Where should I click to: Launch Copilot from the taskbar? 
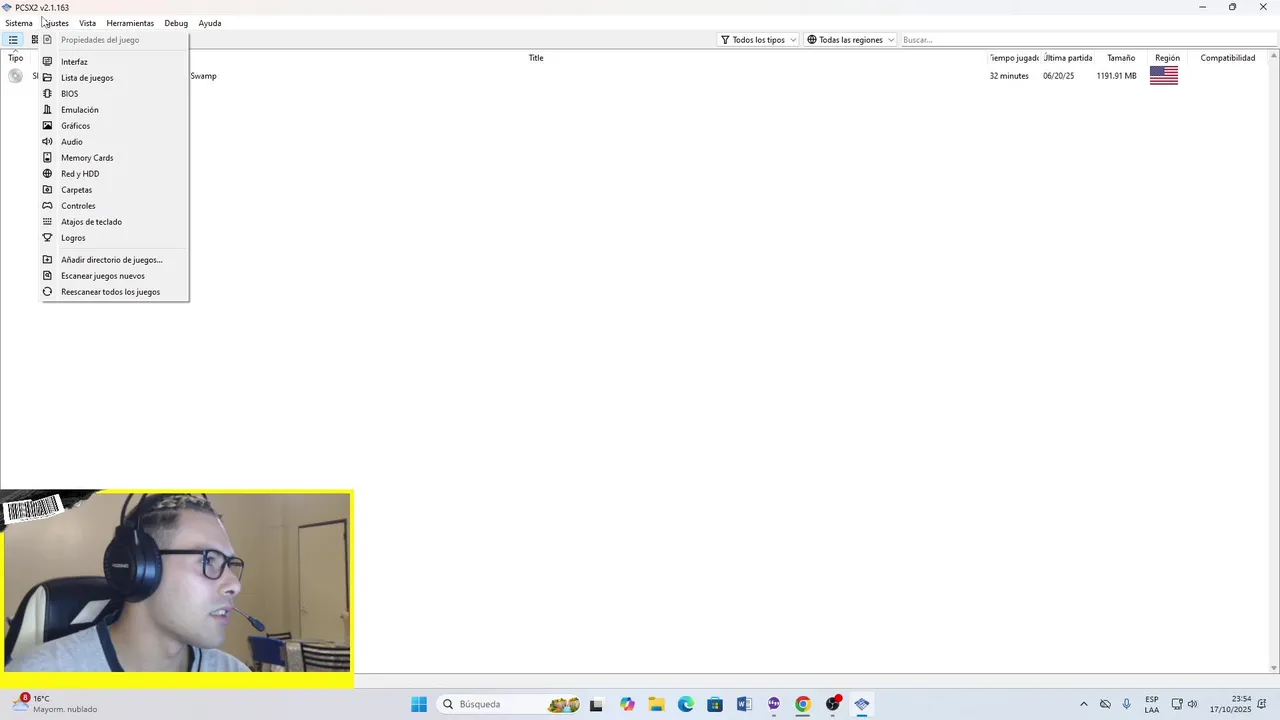(x=627, y=704)
